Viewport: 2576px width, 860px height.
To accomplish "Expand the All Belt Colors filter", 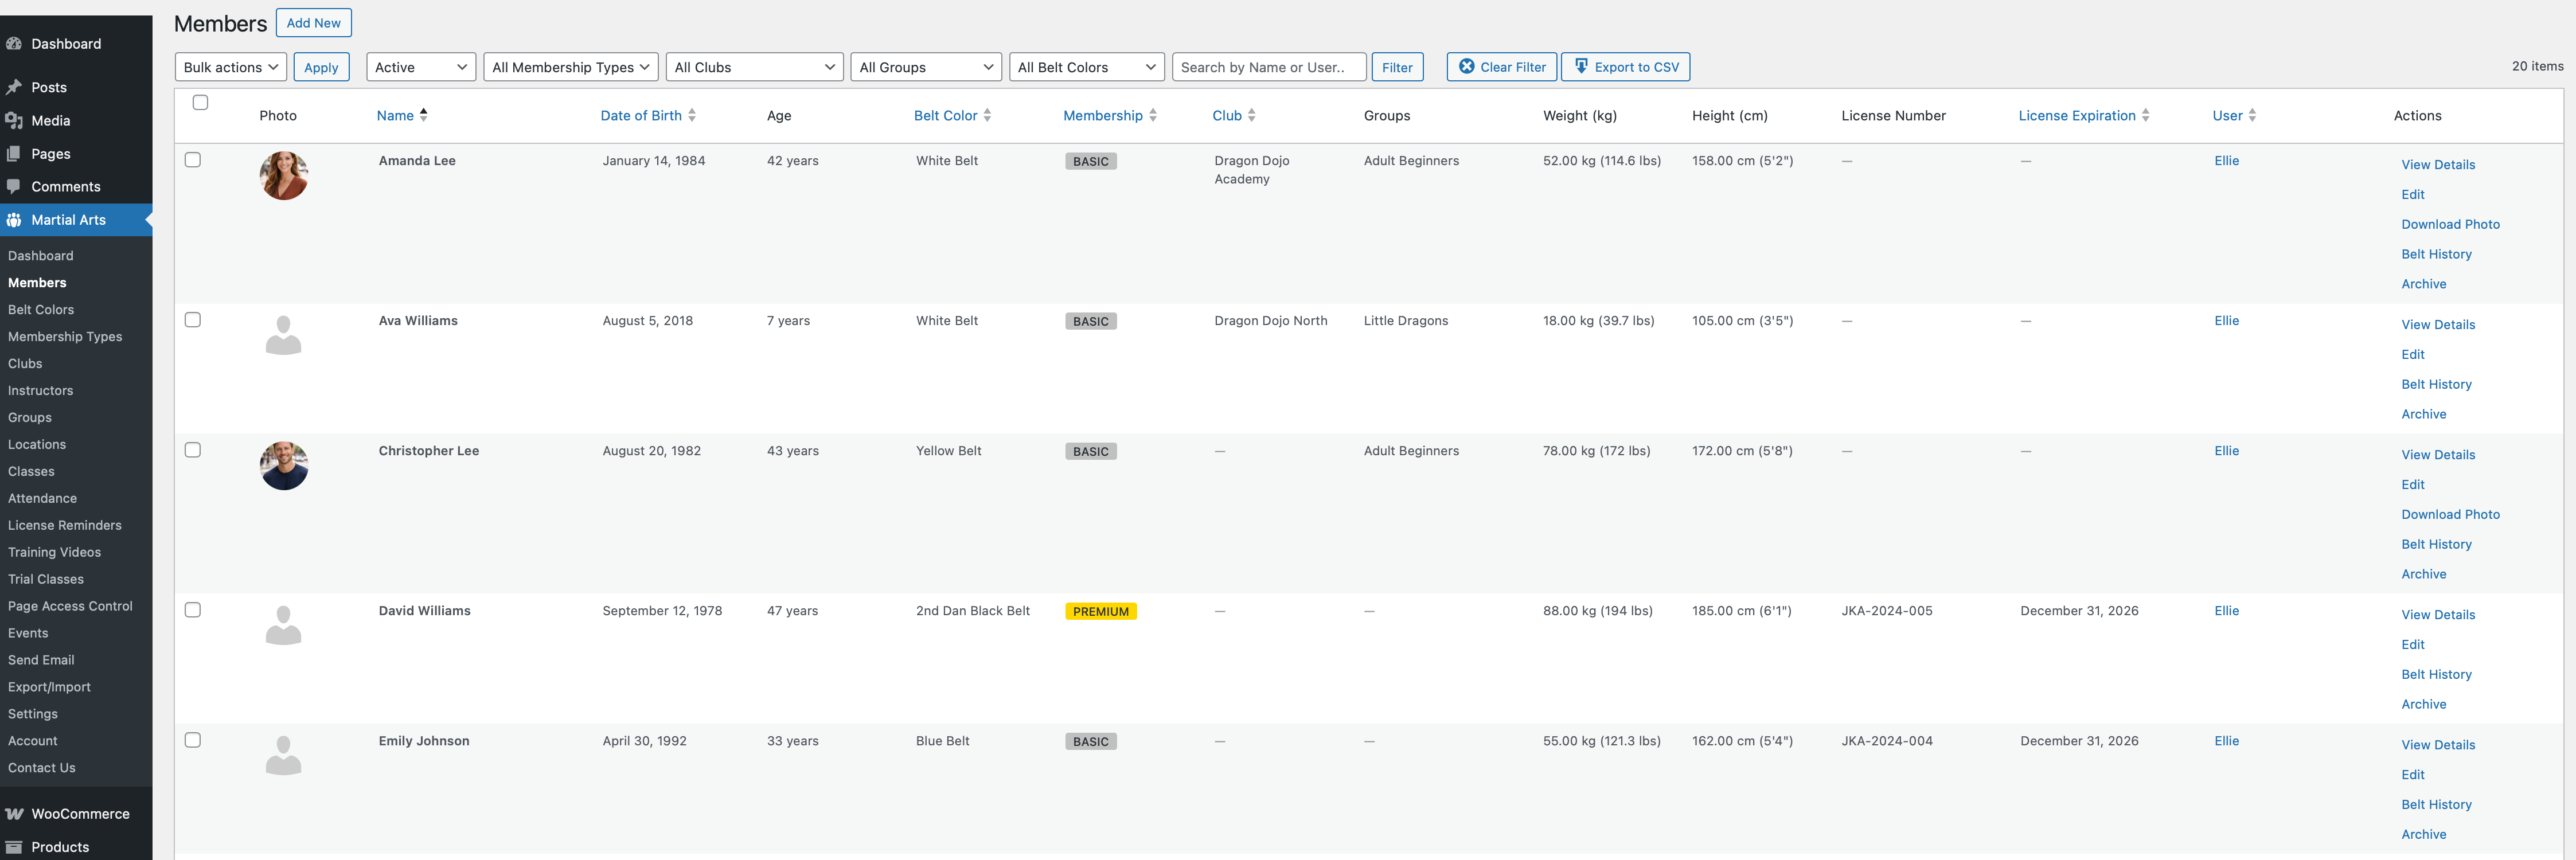I will point(1086,66).
